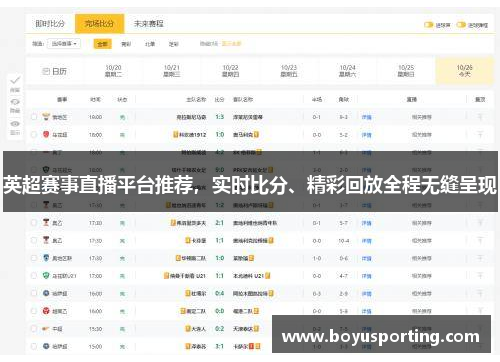Toggle the left switch at top right
The image size is (500, 362).
coord(428,25)
